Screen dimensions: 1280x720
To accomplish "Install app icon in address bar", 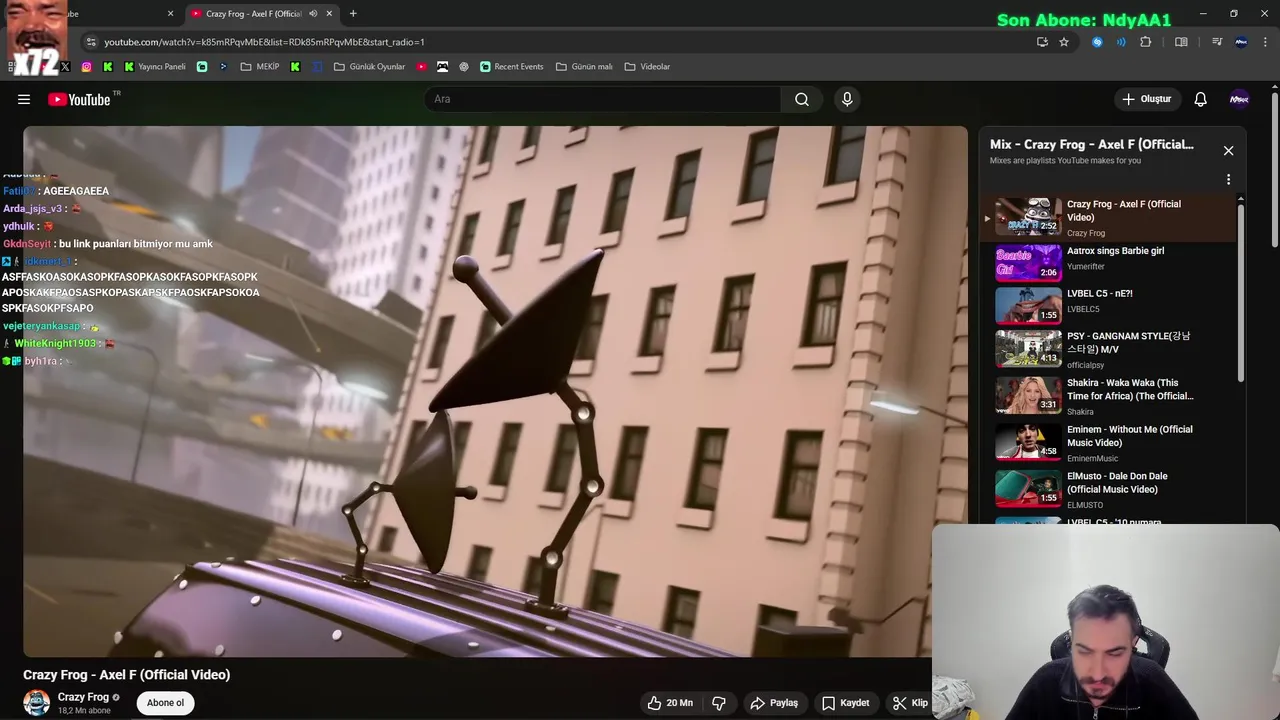I will [x=1042, y=42].
